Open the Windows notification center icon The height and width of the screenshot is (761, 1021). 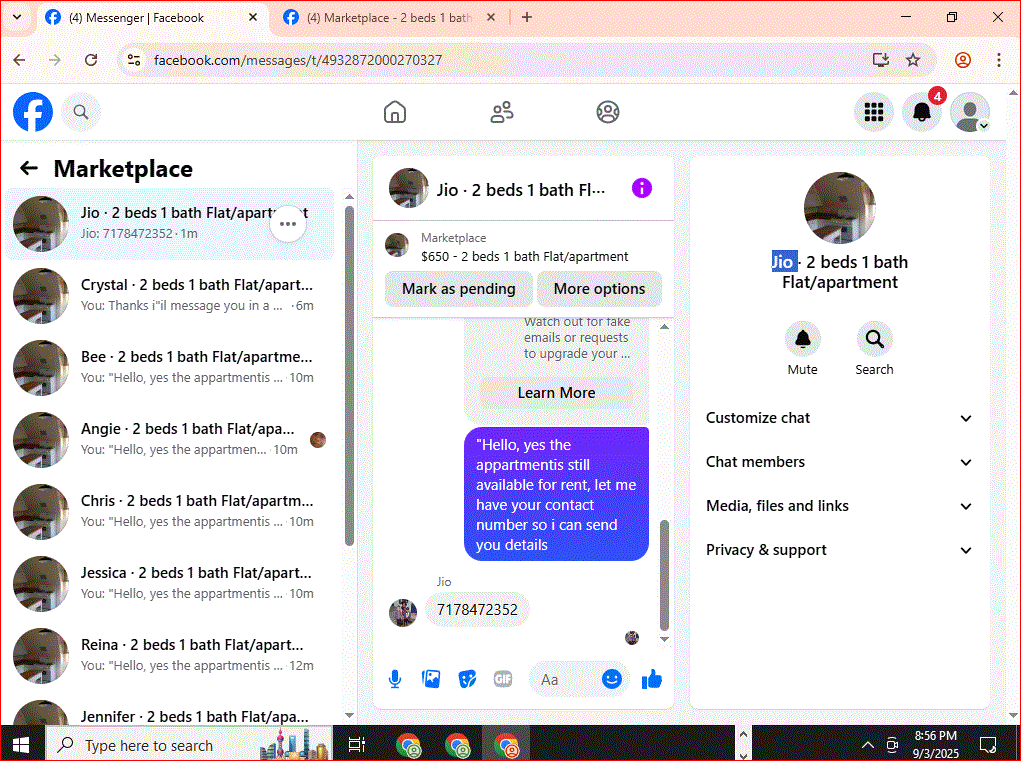click(988, 744)
